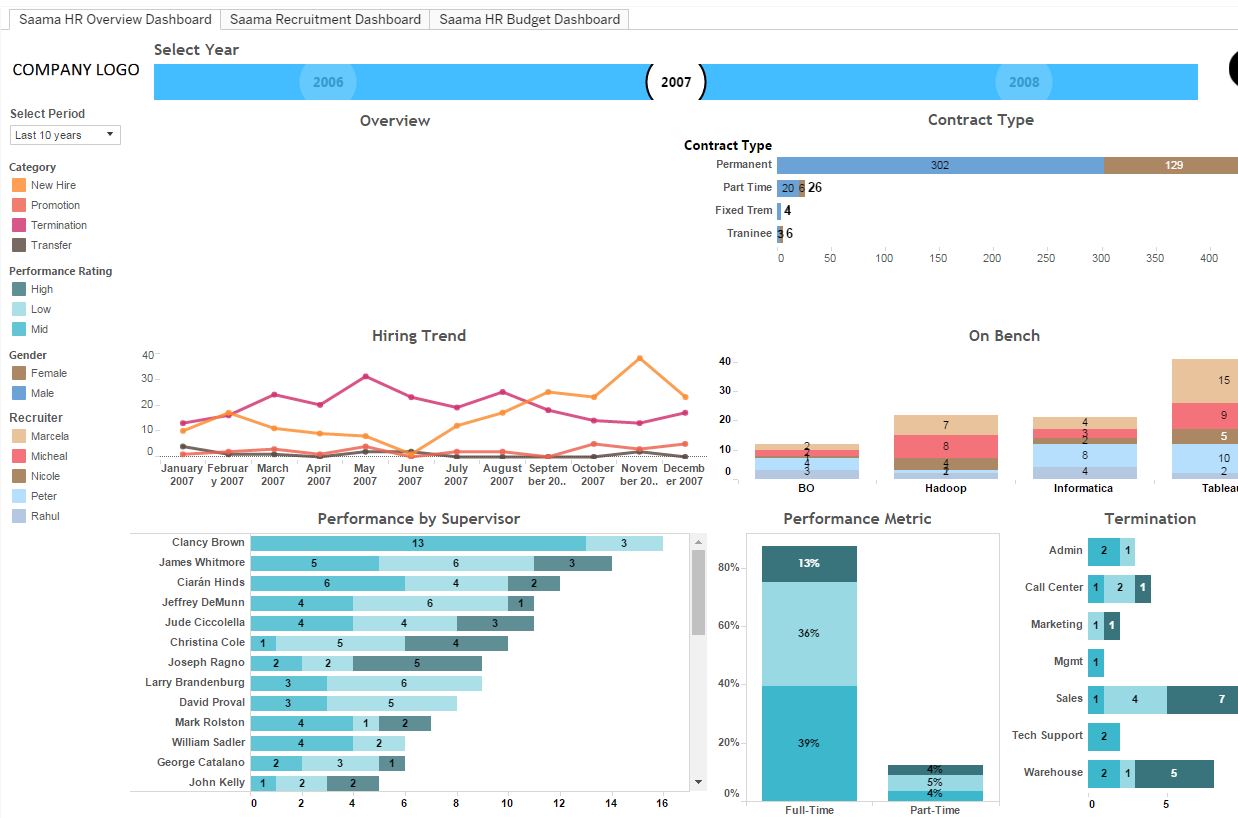Select the Saama HR Overview Dashboard tab
This screenshot has width=1238, height=818.
click(x=115, y=19)
